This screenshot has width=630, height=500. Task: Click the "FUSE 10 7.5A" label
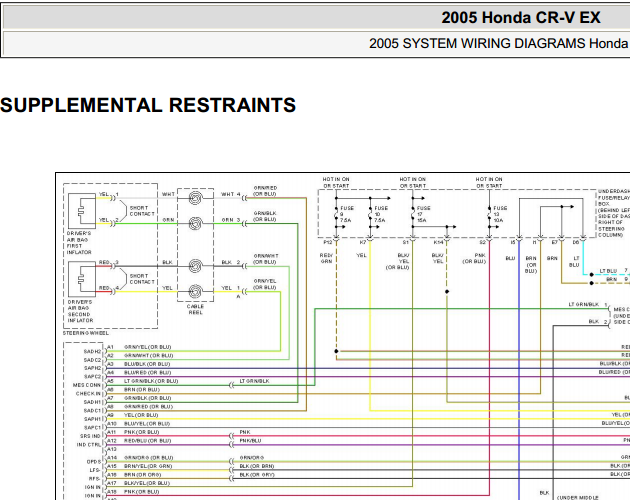point(381,214)
